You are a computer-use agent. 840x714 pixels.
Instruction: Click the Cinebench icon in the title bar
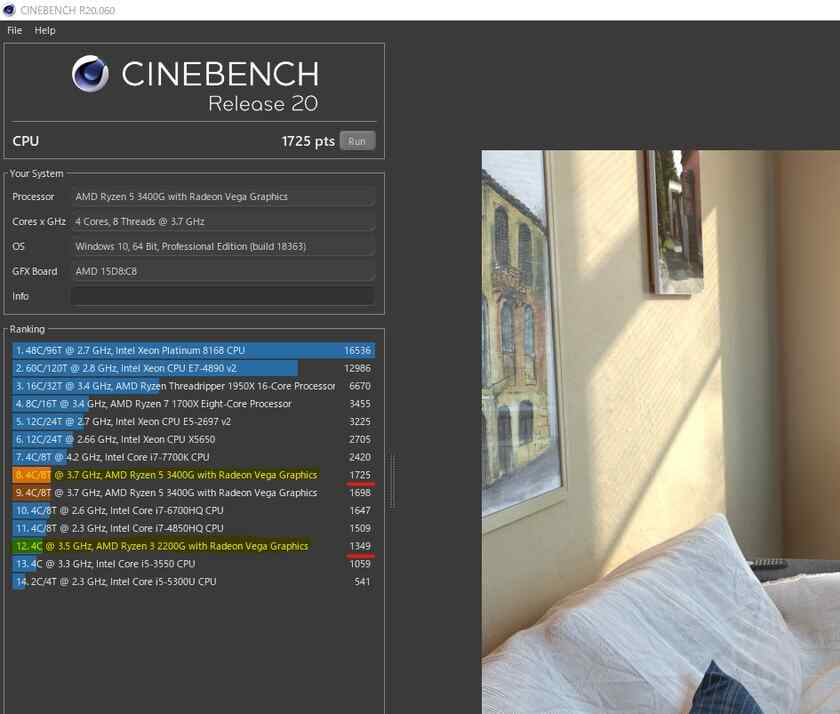tap(10, 9)
